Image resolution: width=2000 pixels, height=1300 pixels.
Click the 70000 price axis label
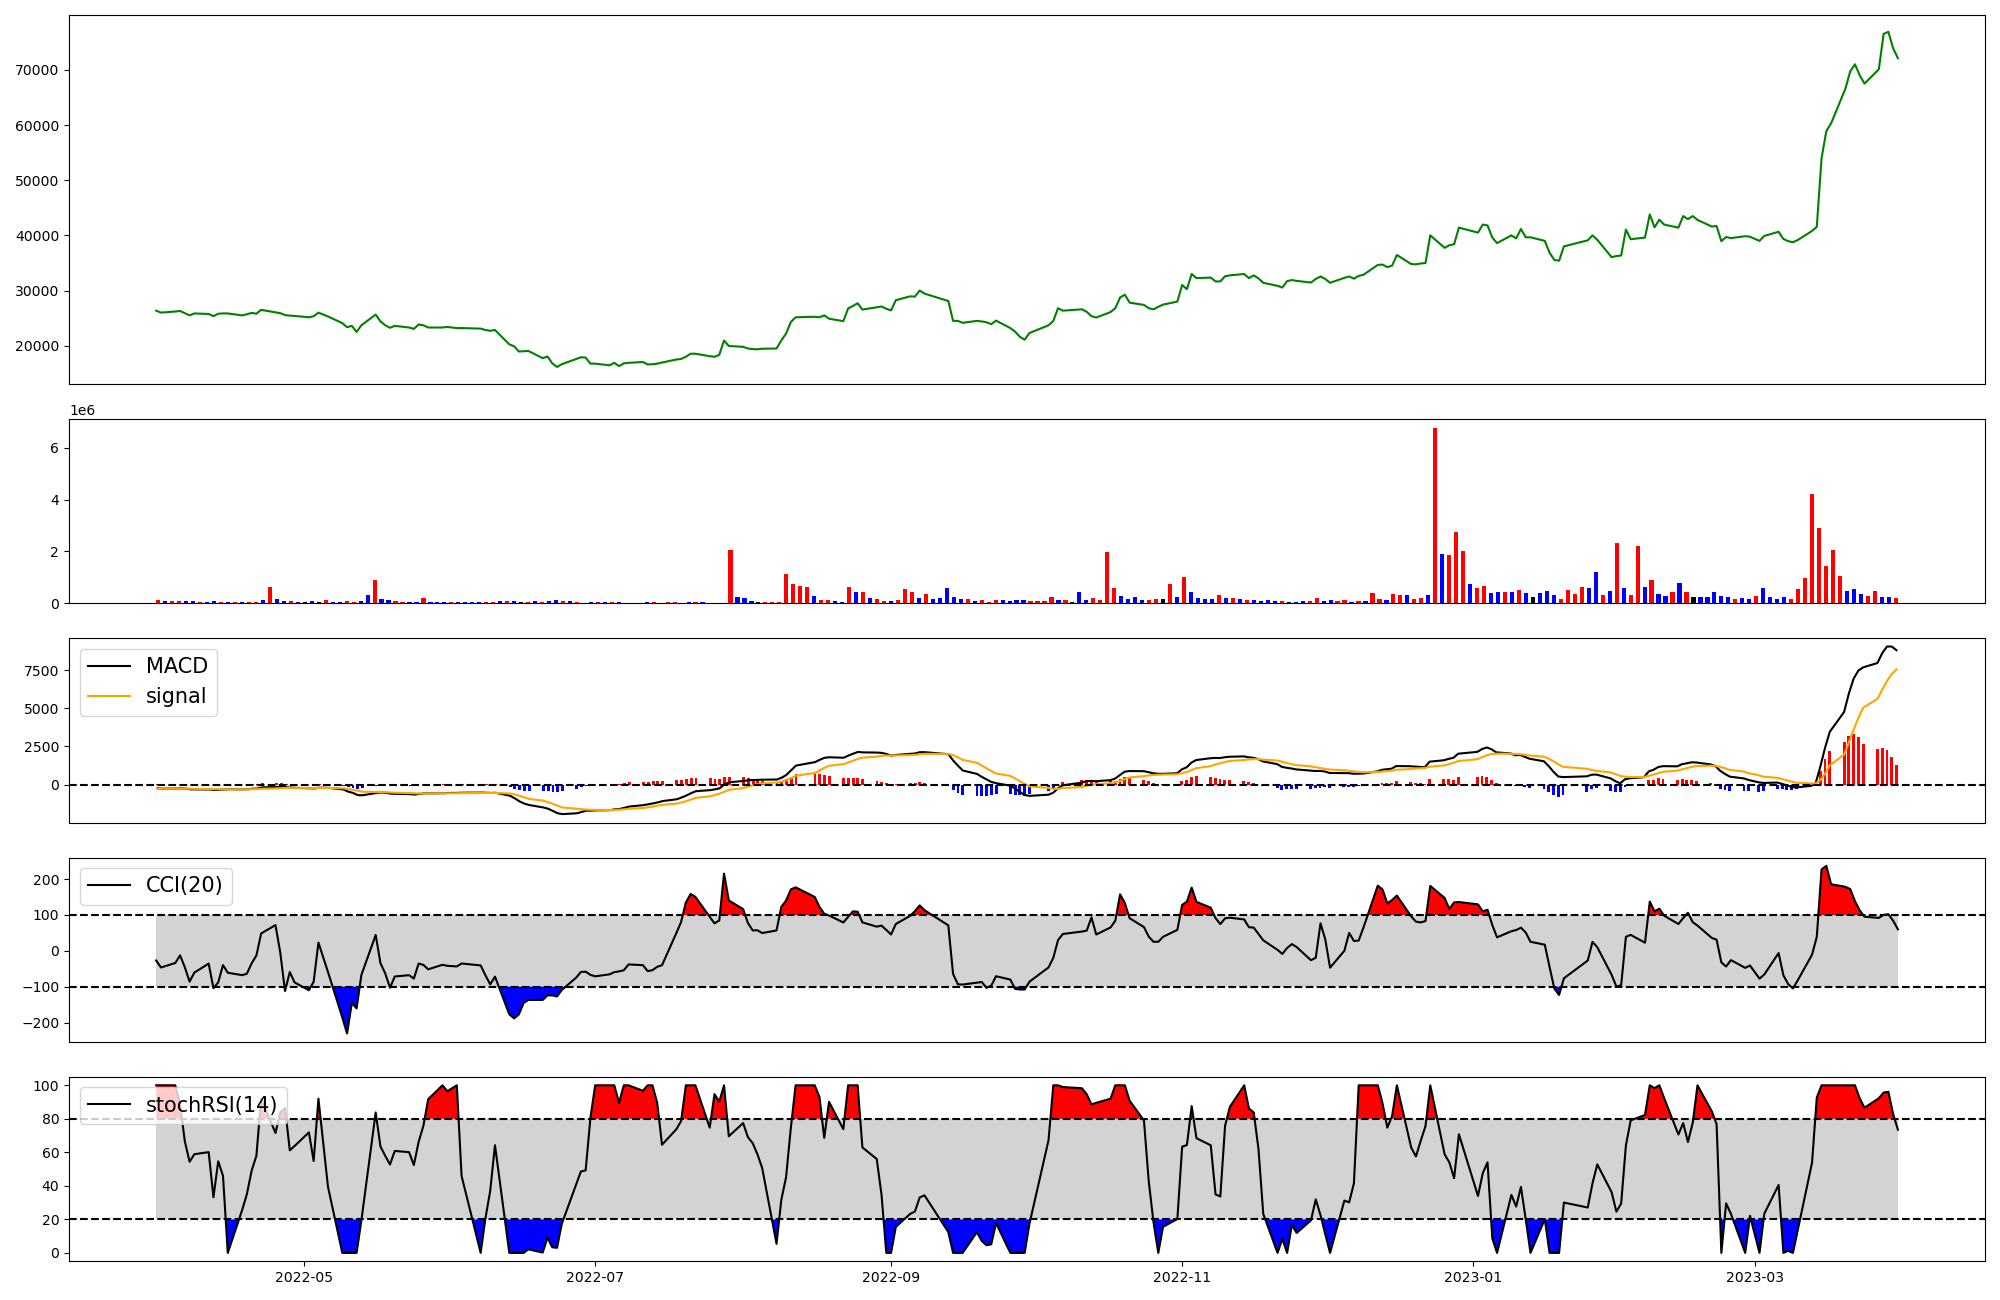tap(36, 71)
